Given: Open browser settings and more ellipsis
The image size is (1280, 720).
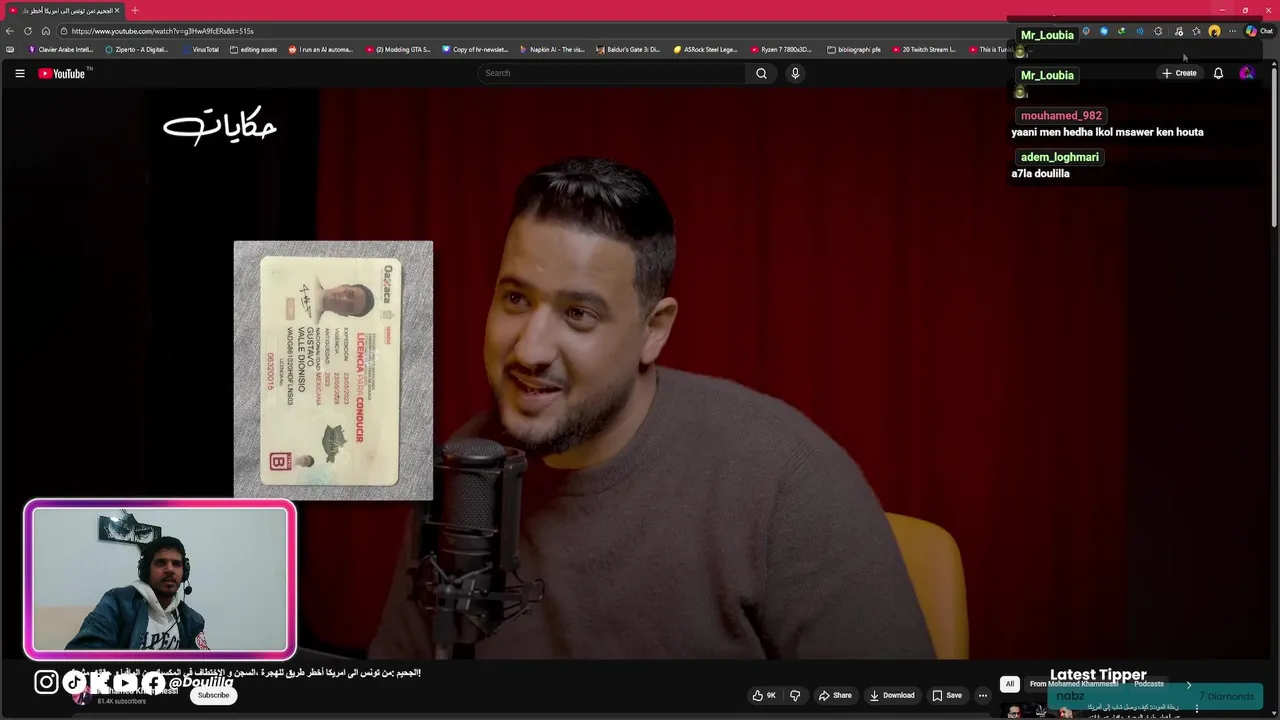Looking at the screenshot, I should point(1232,31).
